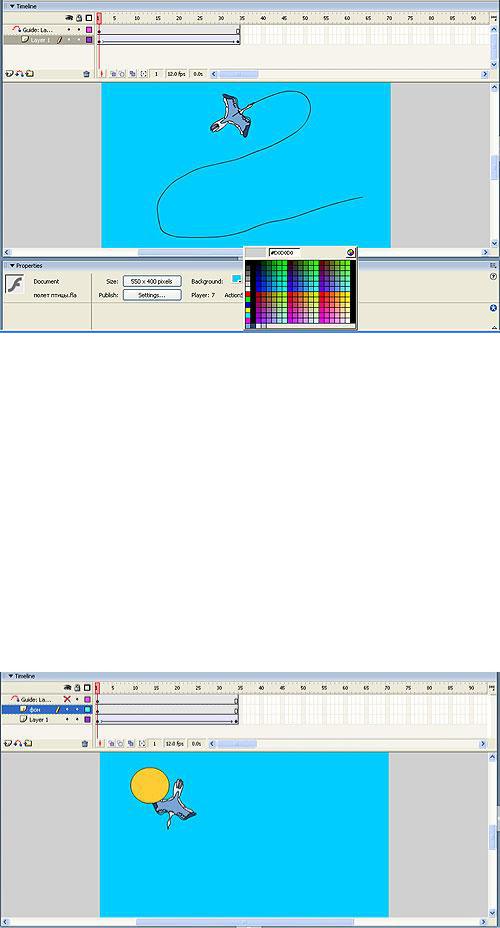Toggle Onion Skin Outlines in lower timeline

point(120,744)
